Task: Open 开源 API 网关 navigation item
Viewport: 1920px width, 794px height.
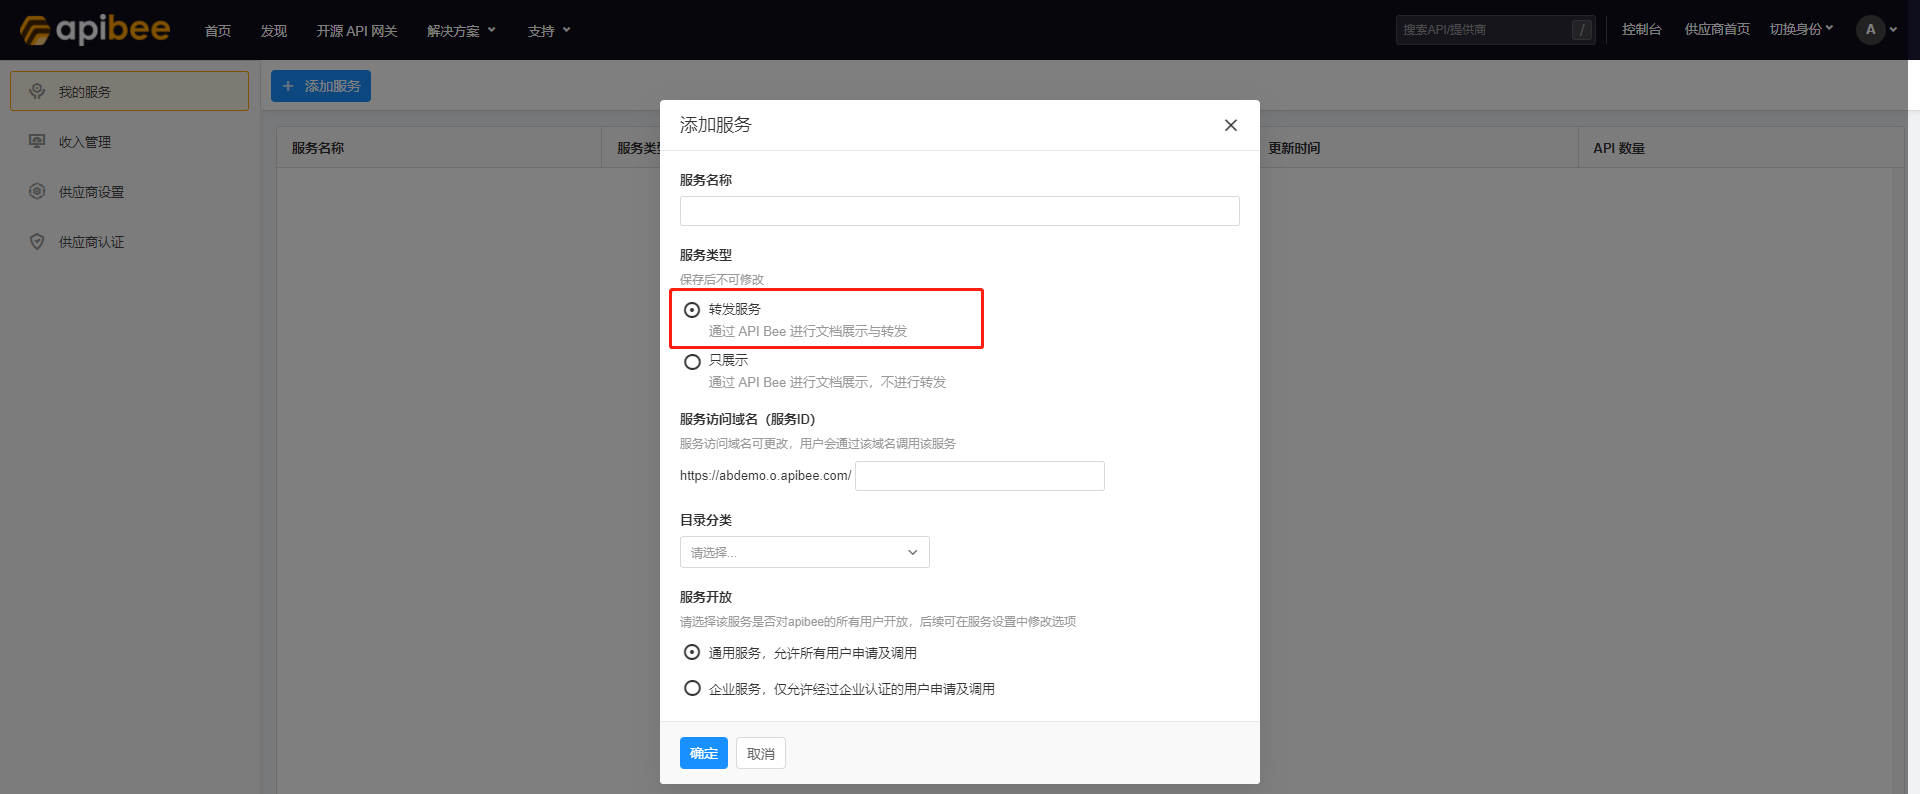Action: click(357, 31)
